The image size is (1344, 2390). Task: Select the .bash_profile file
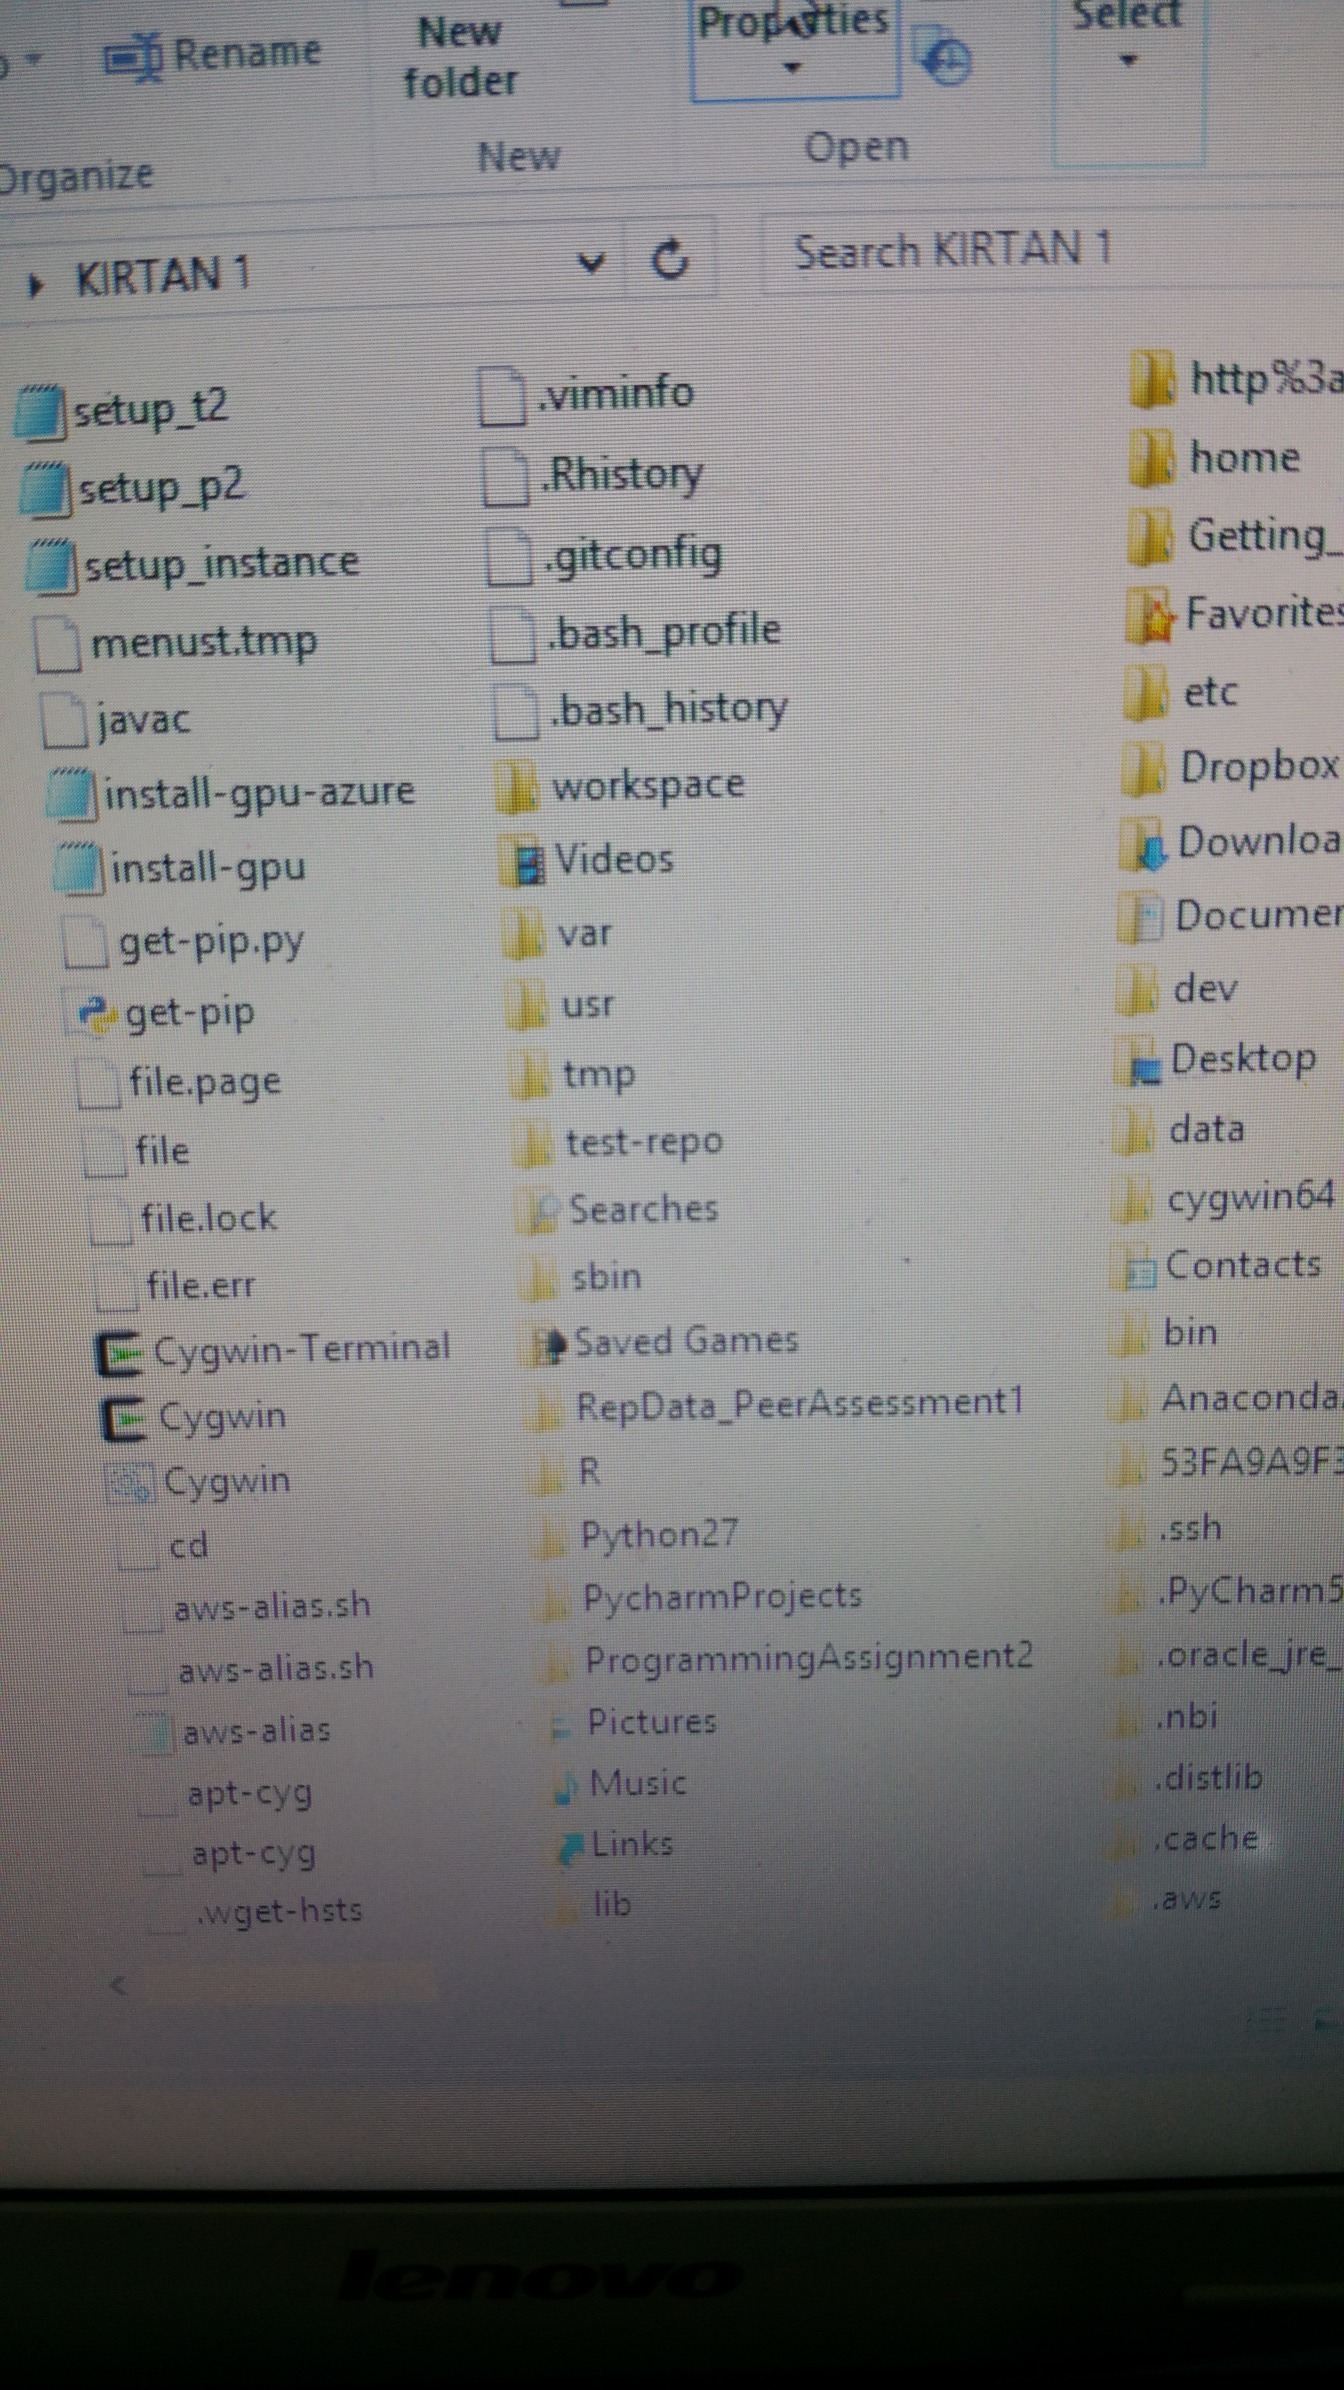[665, 632]
